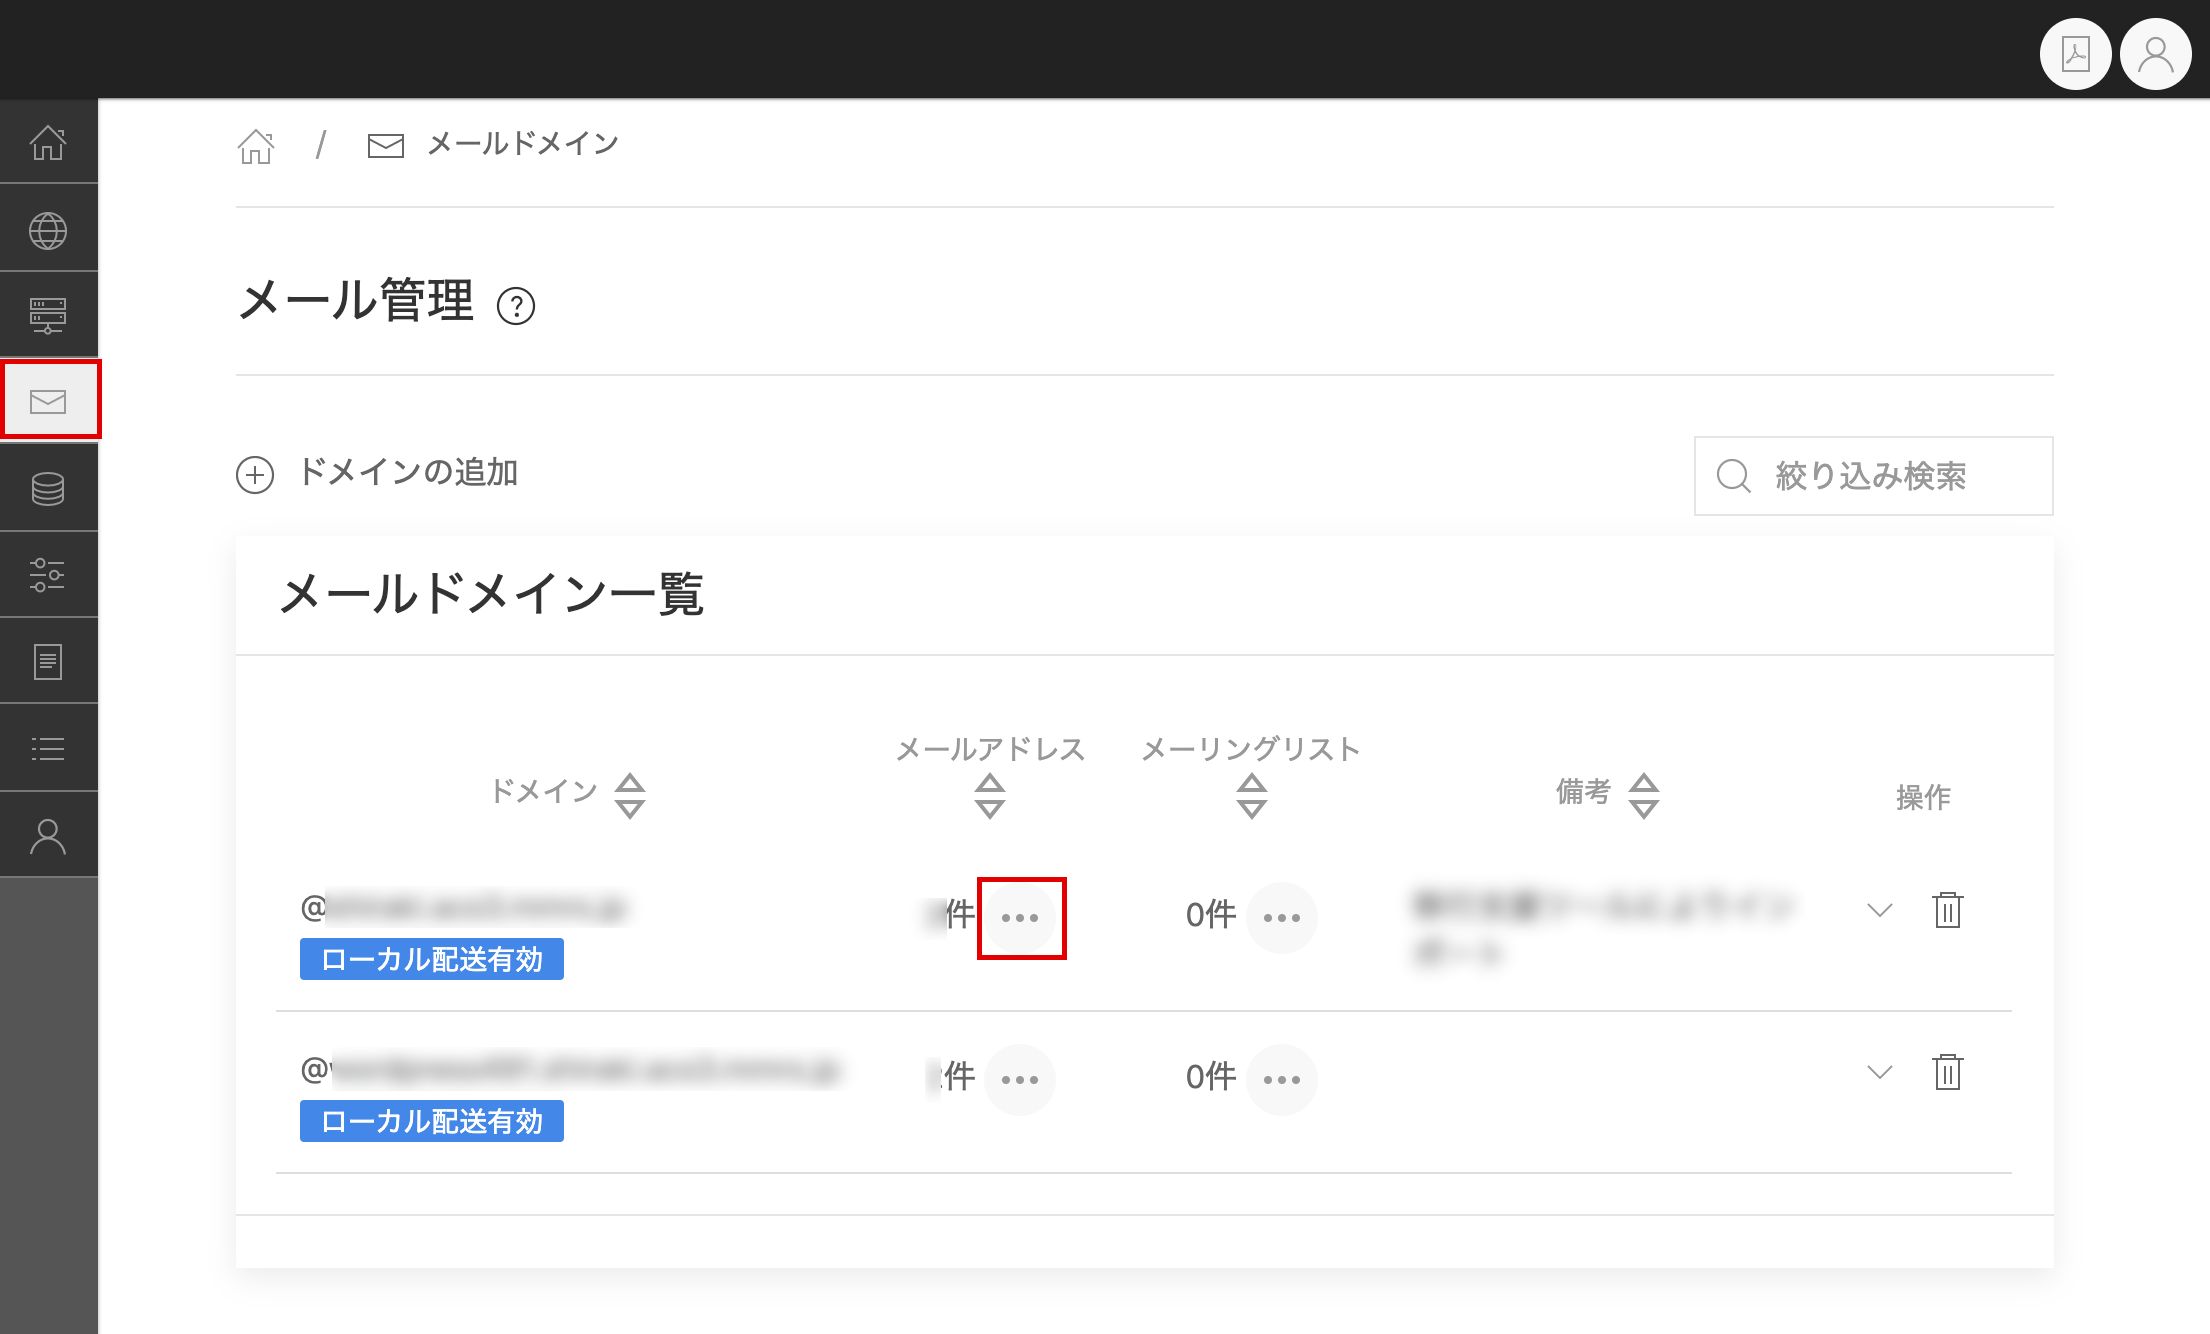2210x1334 pixels.
Task: Open the database icon in the sidebar
Action: (48, 489)
